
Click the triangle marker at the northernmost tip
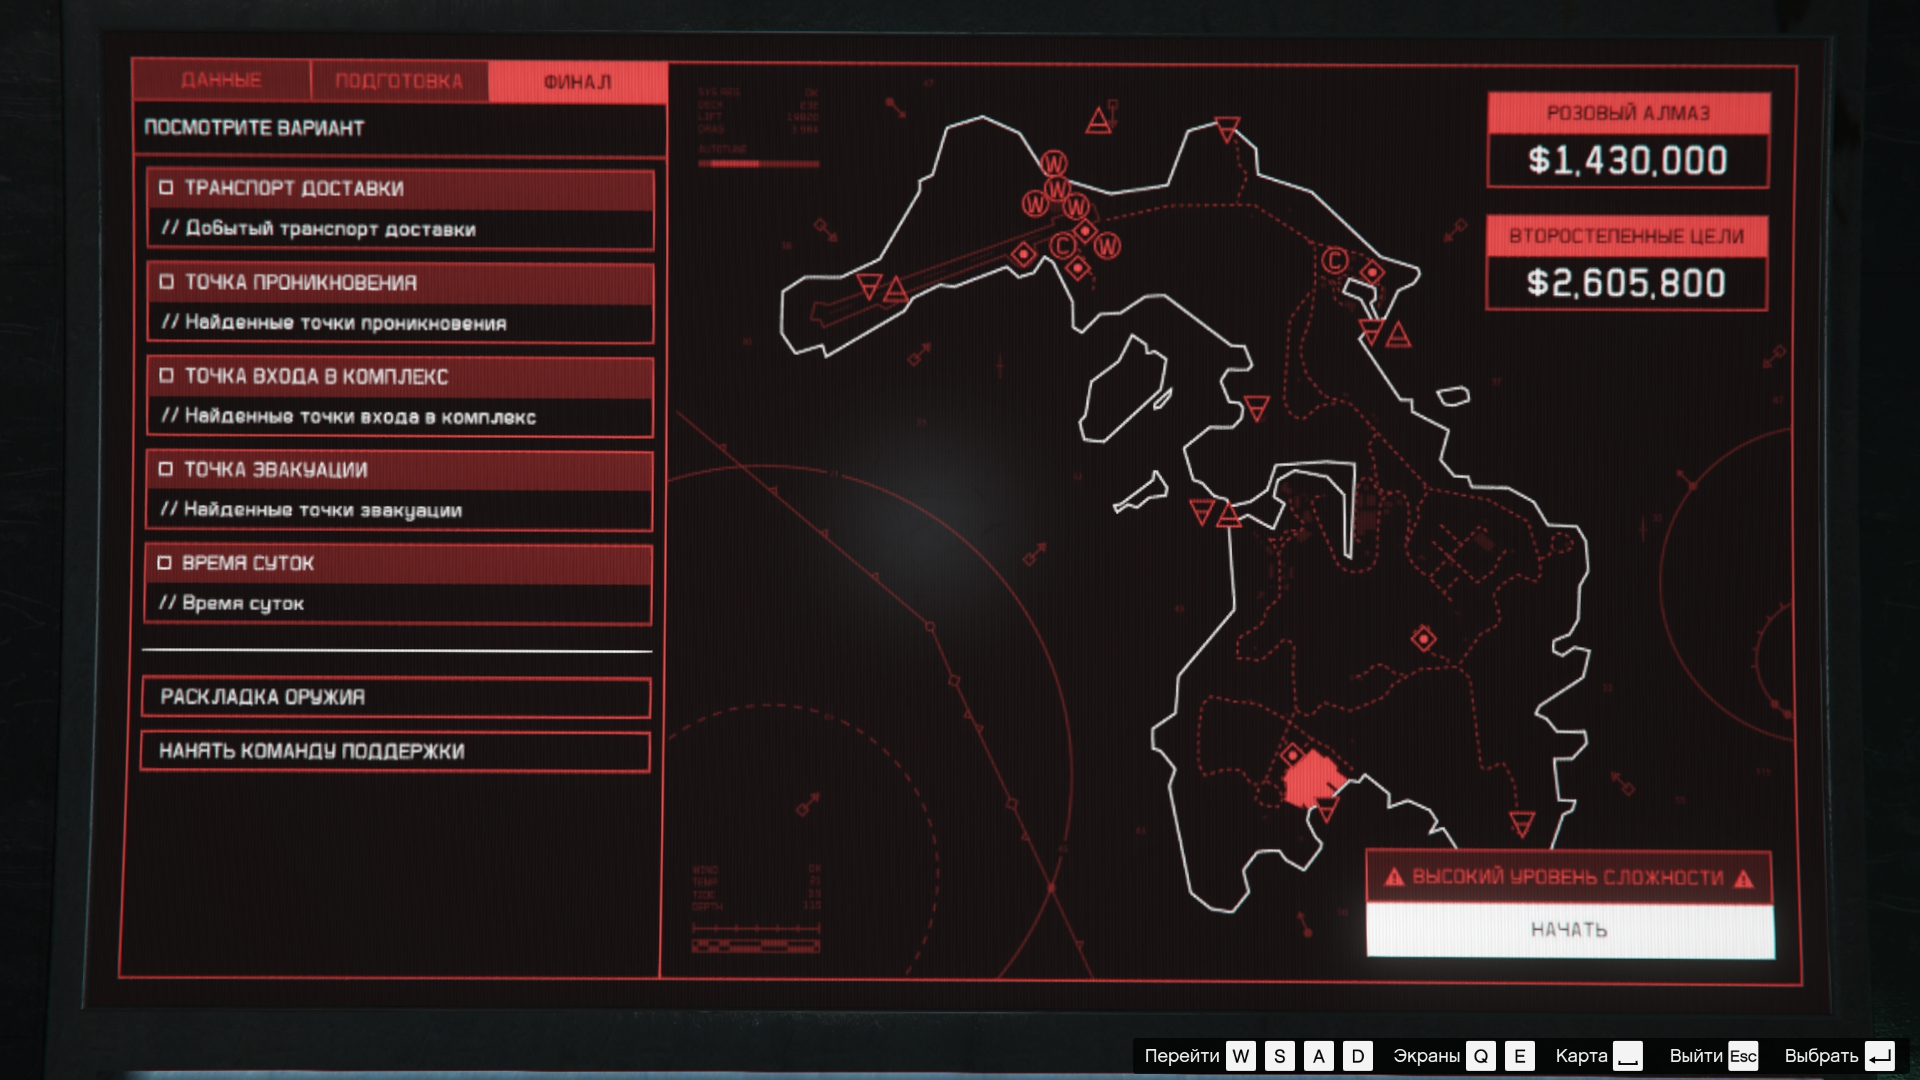pos(1228,128)
